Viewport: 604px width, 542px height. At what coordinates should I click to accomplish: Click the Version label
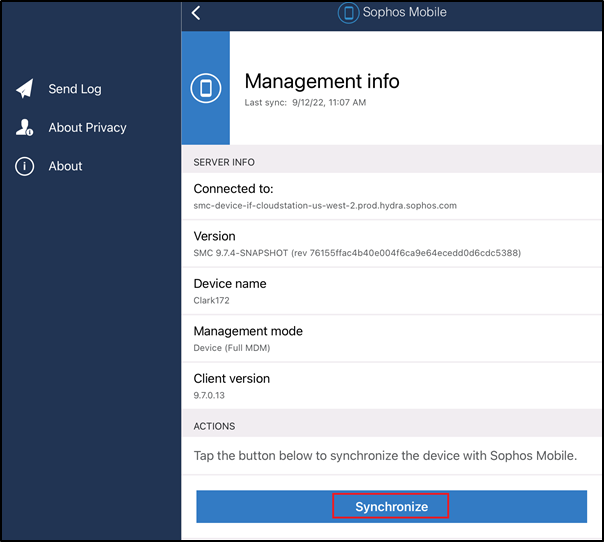[x=215, y=236]
